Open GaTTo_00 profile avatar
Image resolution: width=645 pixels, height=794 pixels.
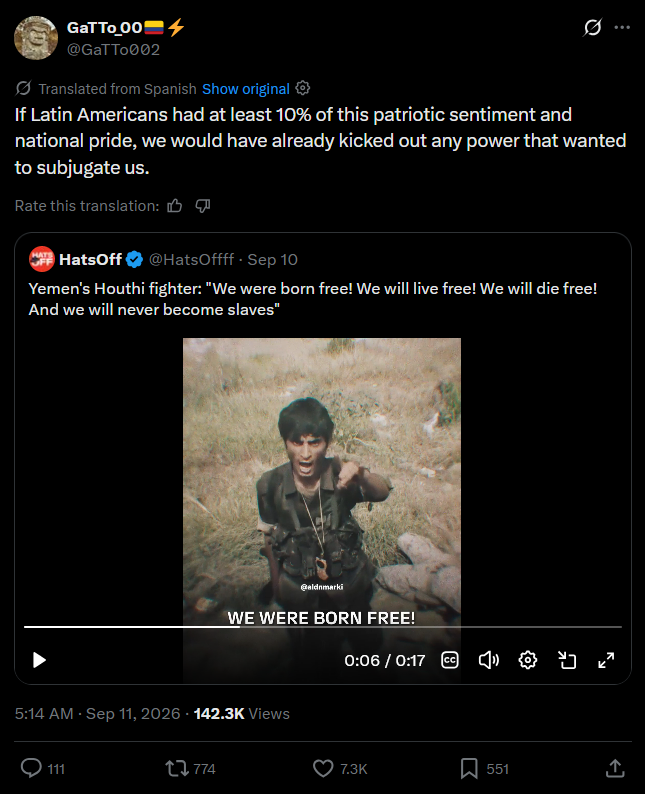point(36,38)
